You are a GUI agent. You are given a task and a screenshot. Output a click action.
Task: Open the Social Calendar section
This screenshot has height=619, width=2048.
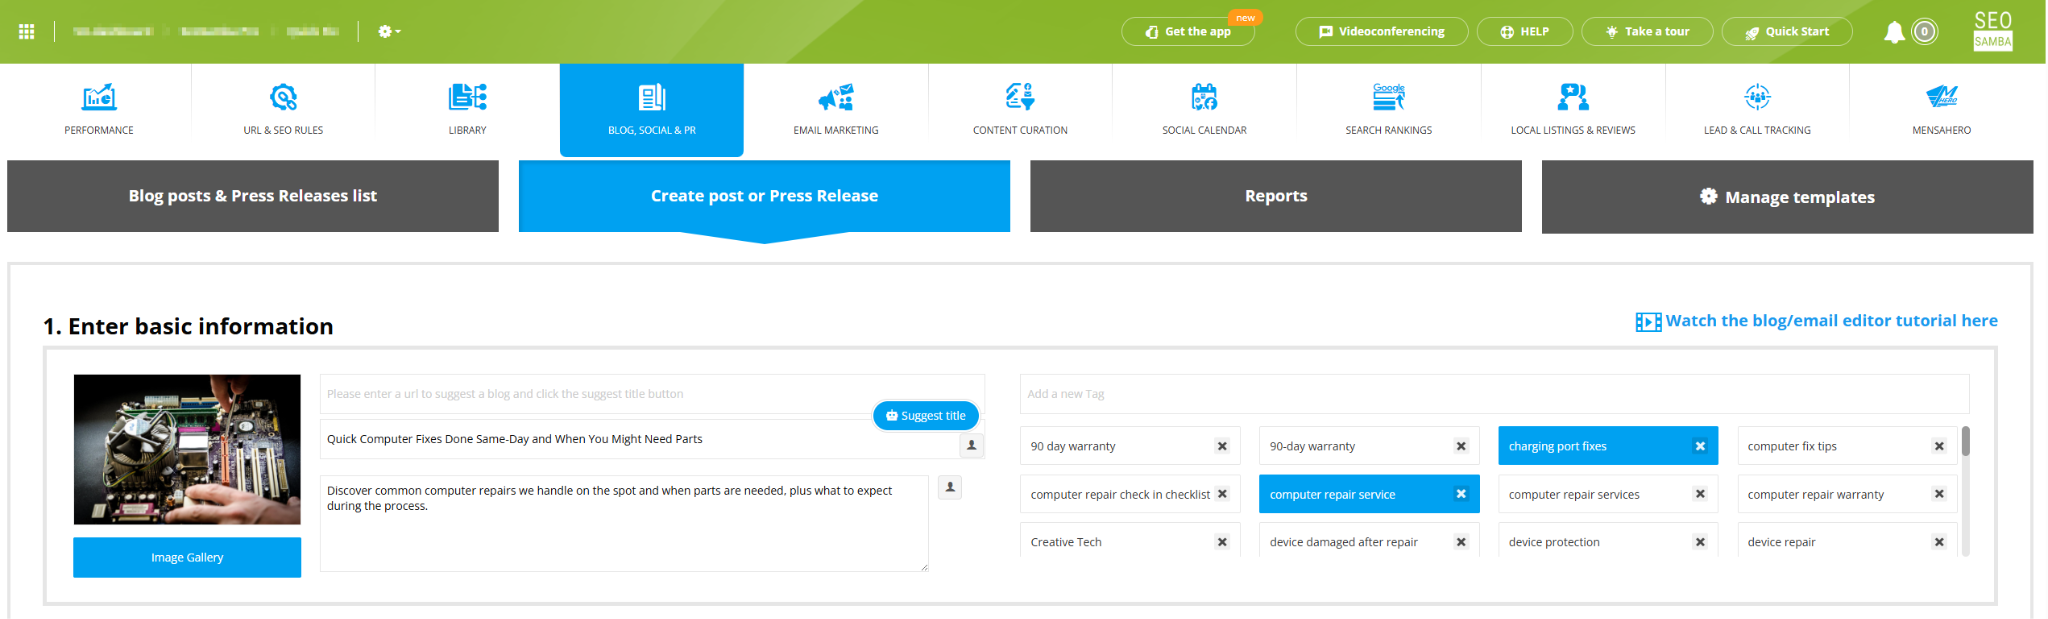[x=1204, y=110]
